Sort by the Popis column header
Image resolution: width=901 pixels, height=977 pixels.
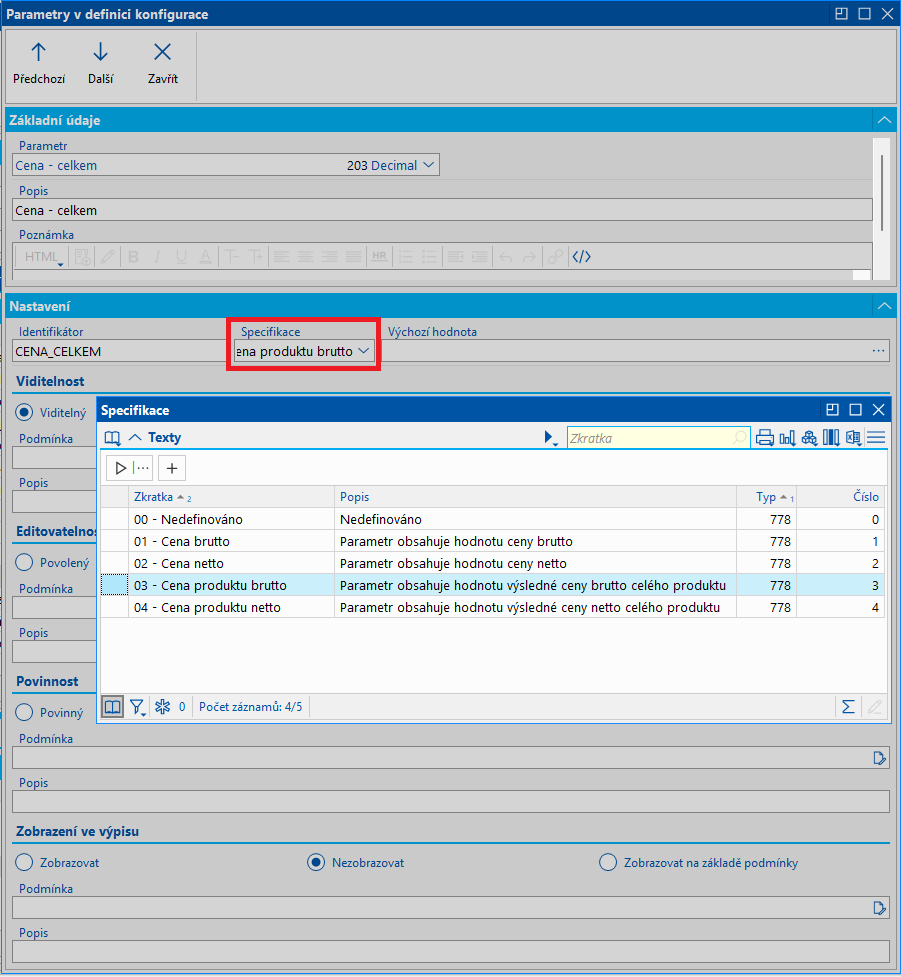(x=535, y=497)
